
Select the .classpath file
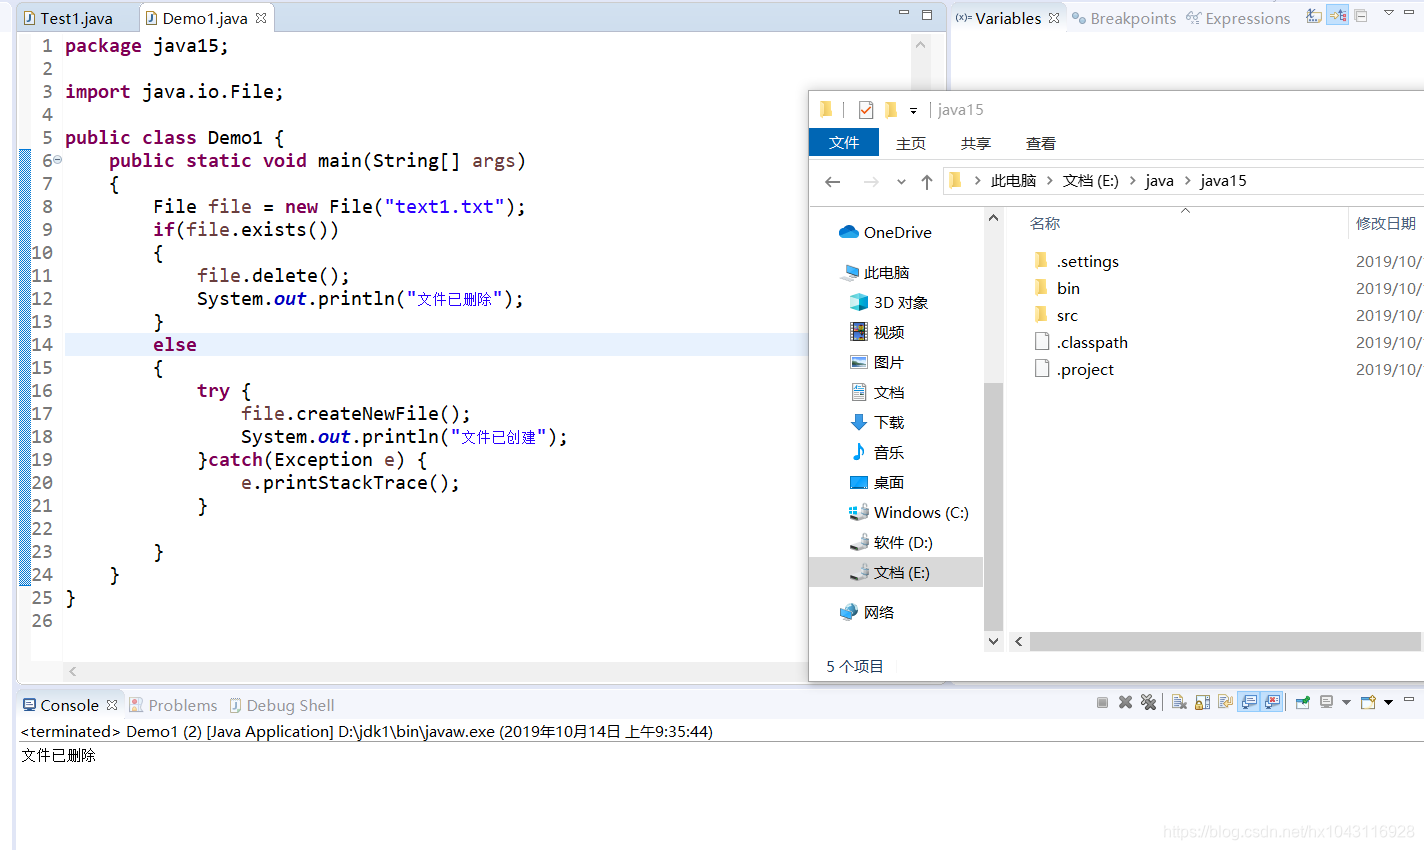coord(1081,342)
